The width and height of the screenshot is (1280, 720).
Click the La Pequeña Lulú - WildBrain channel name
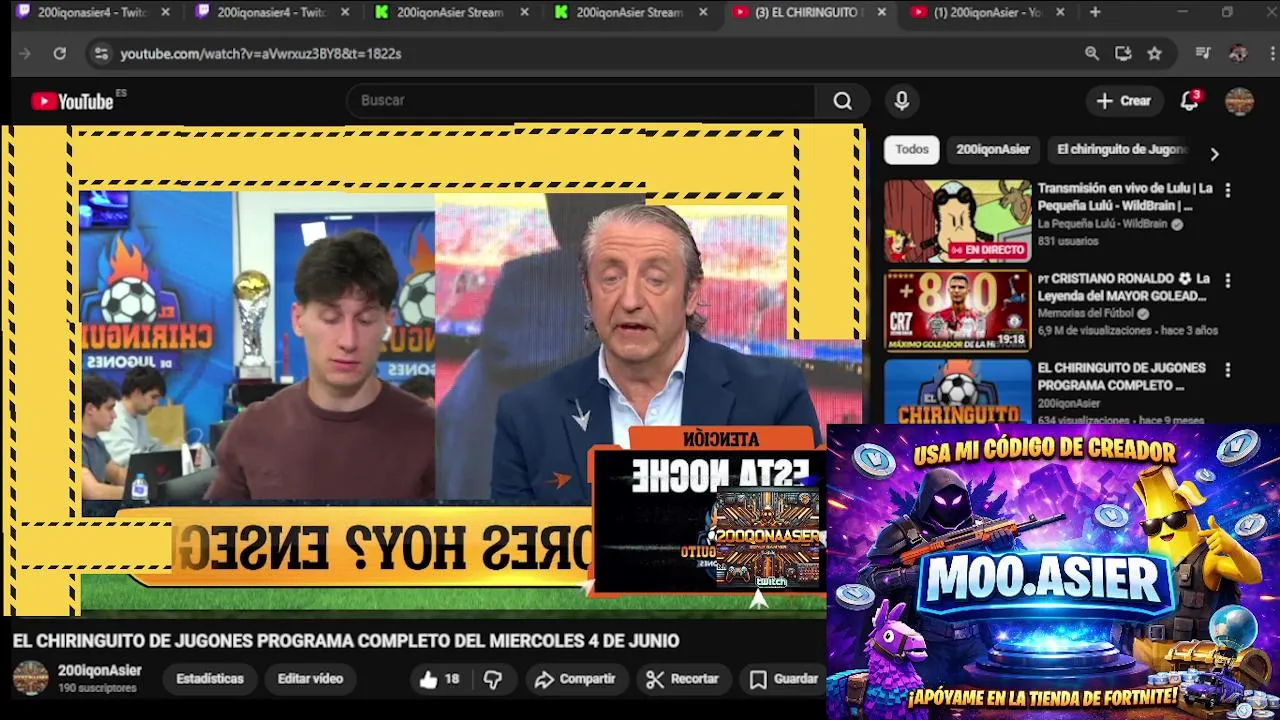click(1102, 224)
